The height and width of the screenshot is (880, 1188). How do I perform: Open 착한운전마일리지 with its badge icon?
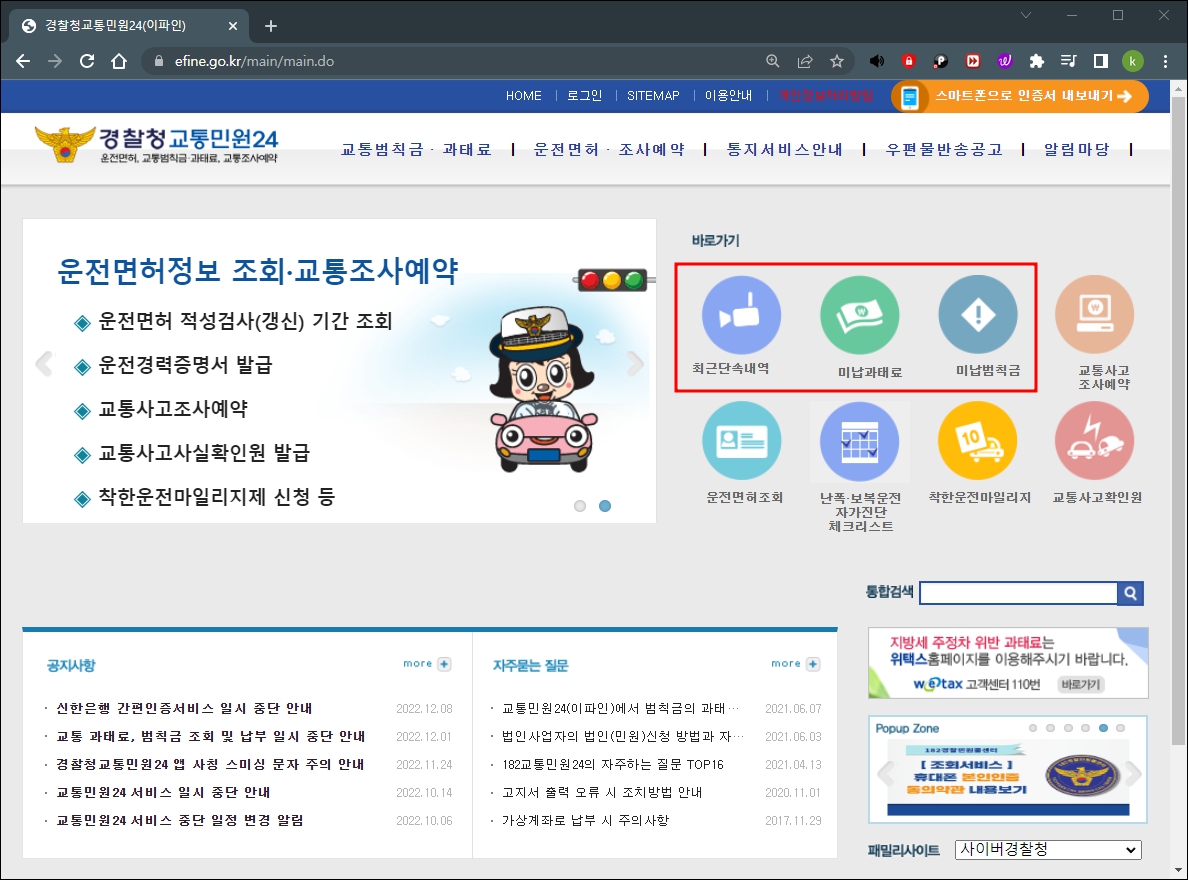coord(978,440)
